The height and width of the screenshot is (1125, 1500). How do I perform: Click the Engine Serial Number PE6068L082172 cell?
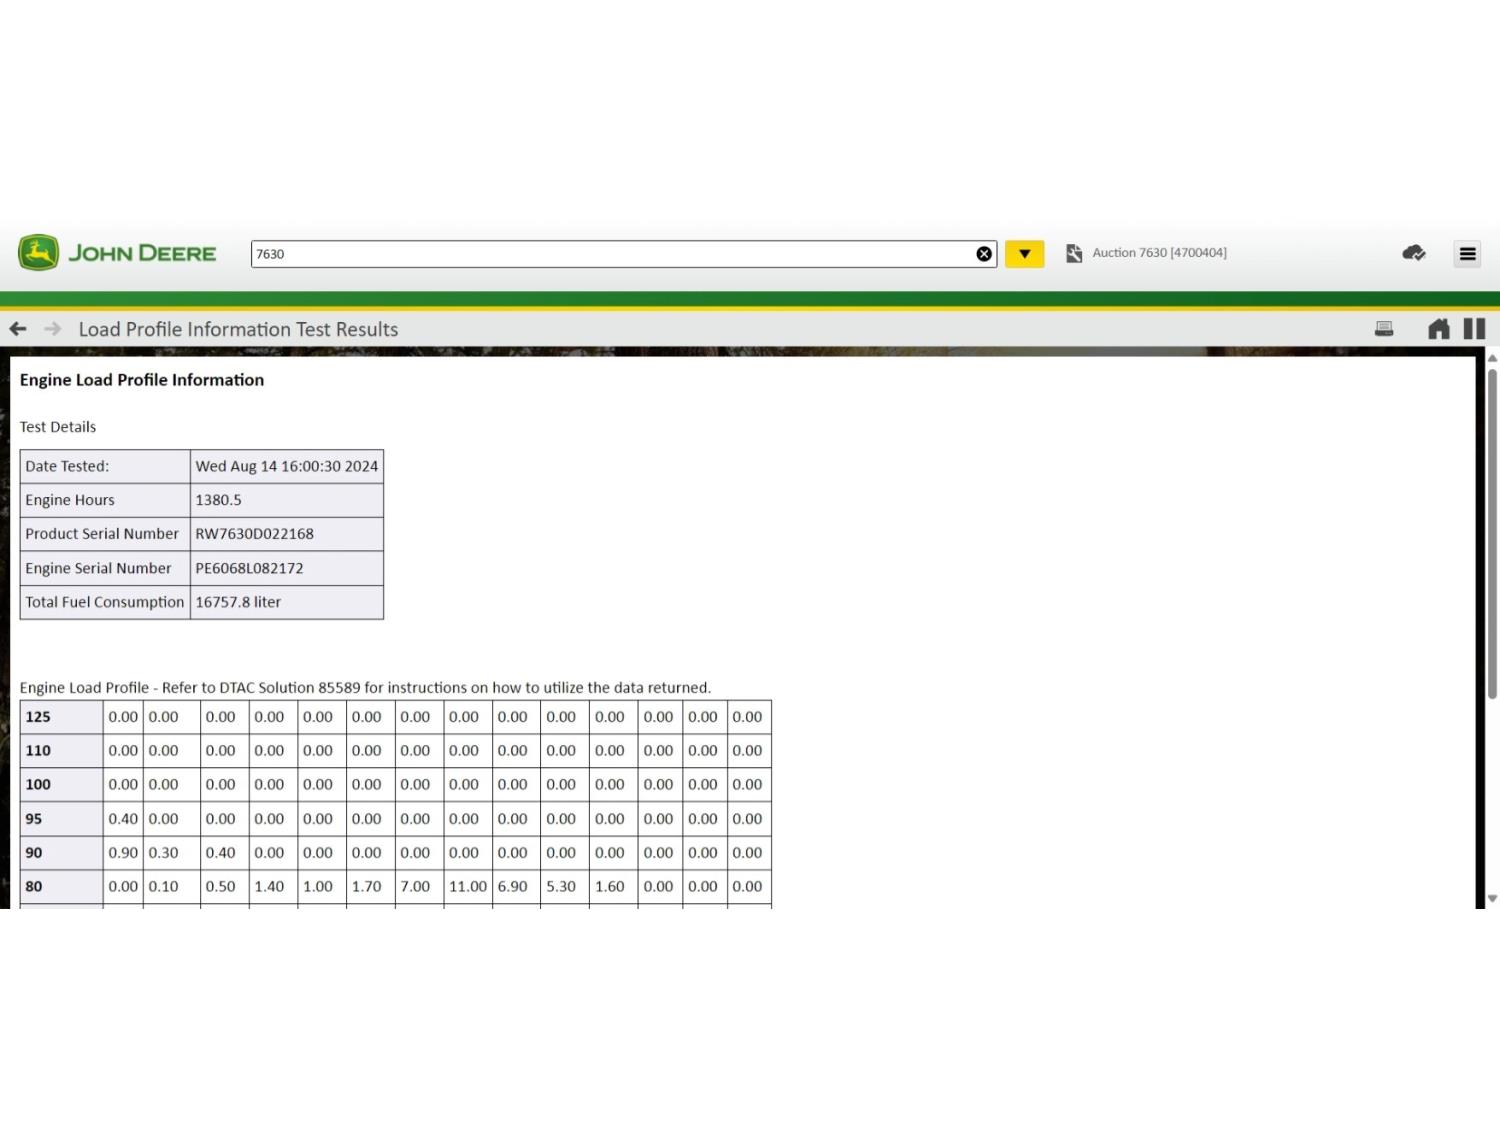250,568
